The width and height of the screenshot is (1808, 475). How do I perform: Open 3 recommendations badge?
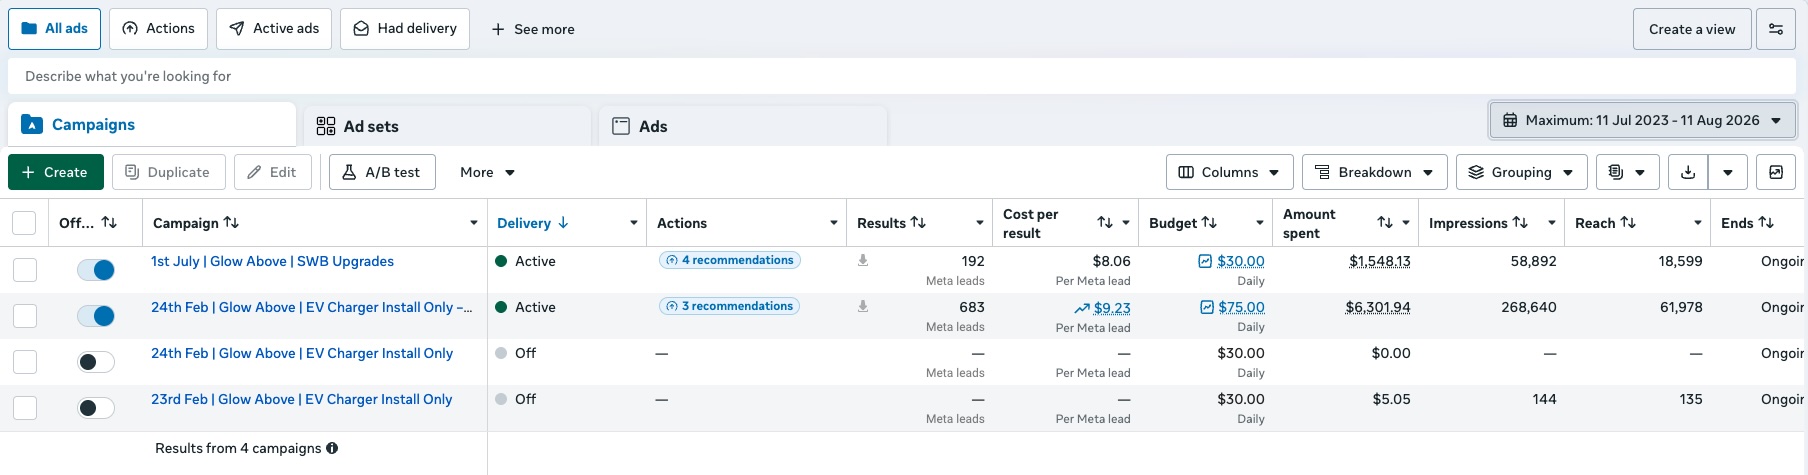pyautogui.click(x=729, y=306)
